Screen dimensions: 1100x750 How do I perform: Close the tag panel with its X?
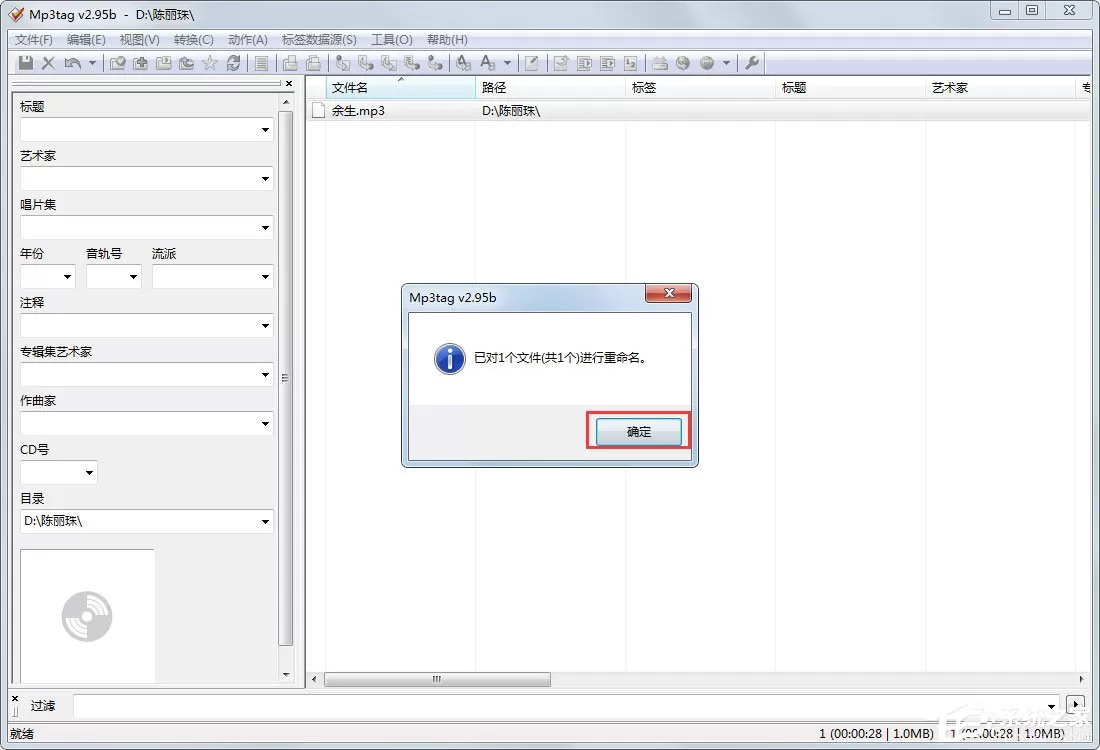point(289,83)
